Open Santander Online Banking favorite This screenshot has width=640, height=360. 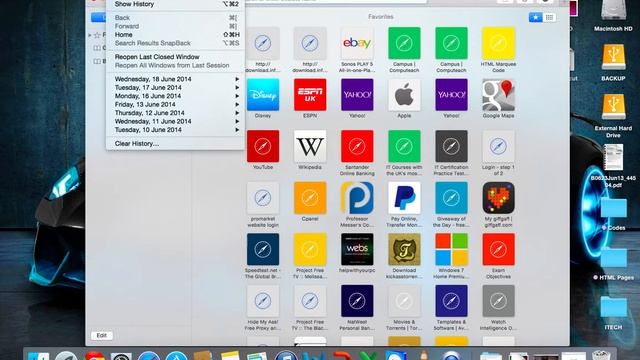coord(357,146)
